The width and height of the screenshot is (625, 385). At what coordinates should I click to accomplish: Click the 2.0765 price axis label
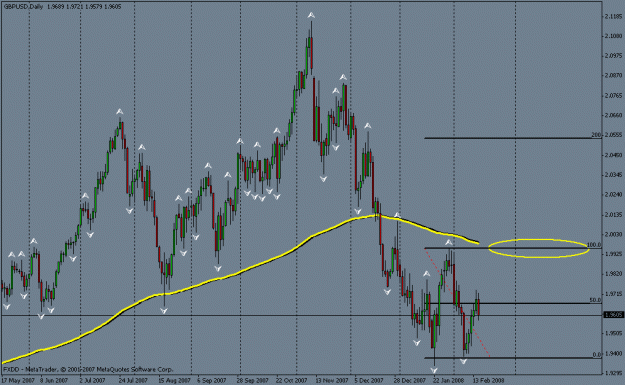[613, 96]
